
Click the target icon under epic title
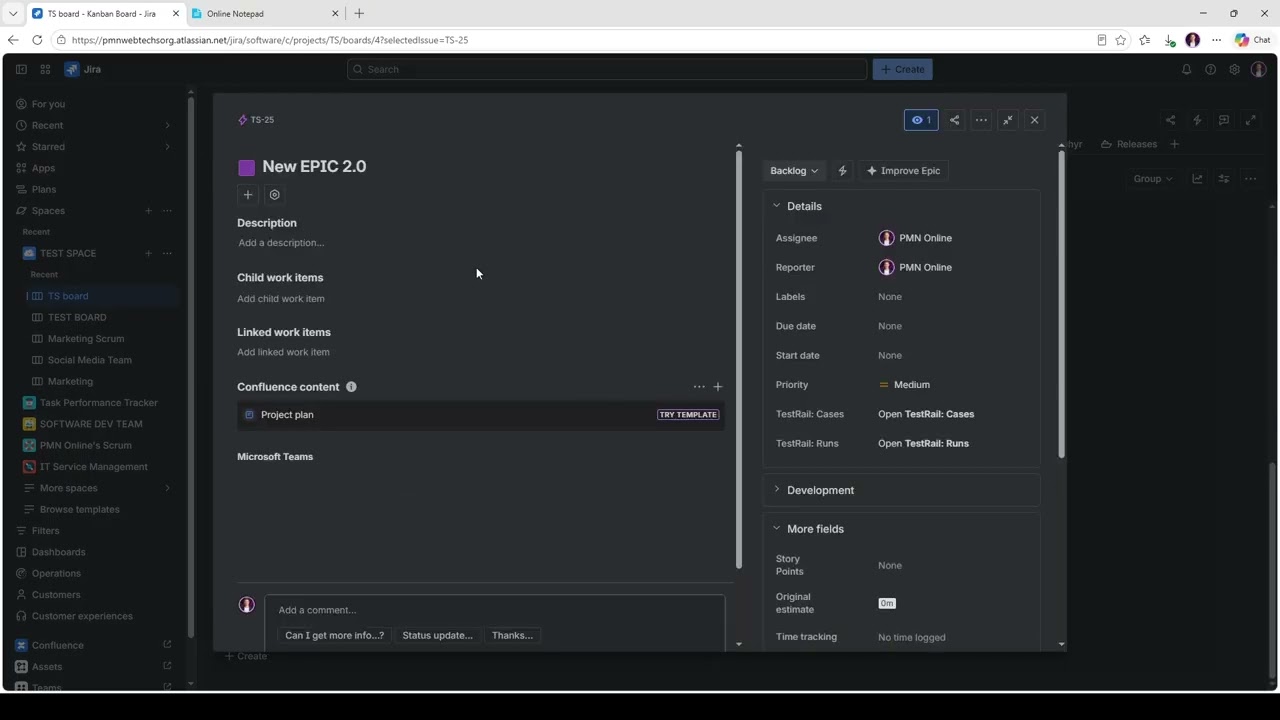click(275, 195)
